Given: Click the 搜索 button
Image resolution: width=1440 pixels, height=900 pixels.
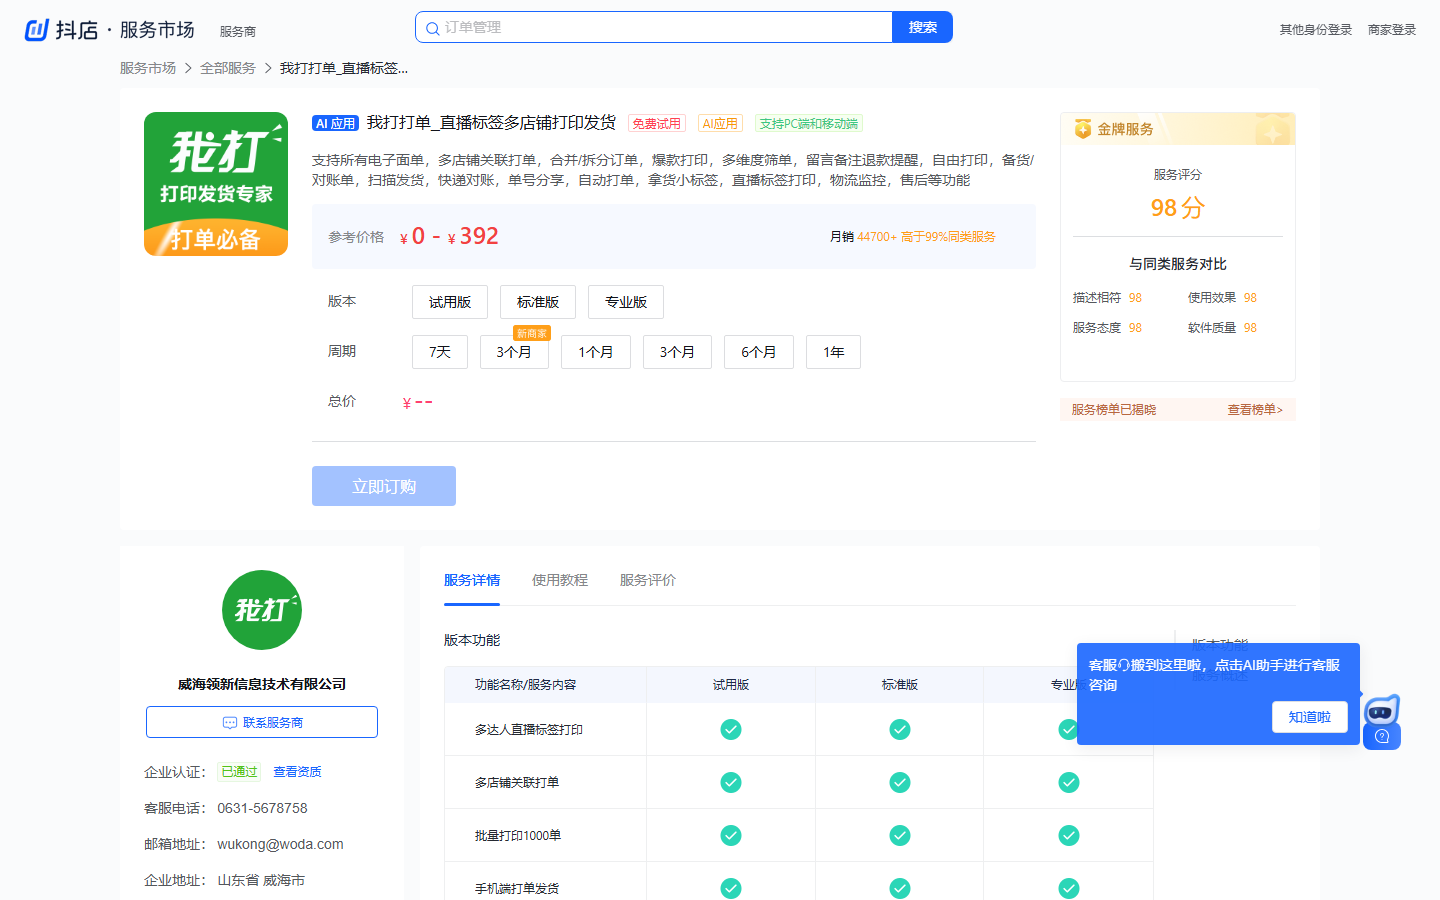Looking at the screenshot, I should 923,27.
